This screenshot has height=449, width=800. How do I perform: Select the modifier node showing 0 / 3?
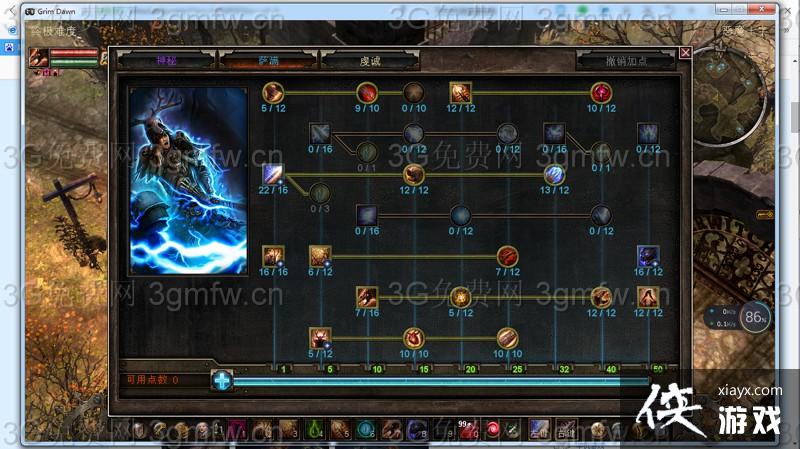coord(320,194)
